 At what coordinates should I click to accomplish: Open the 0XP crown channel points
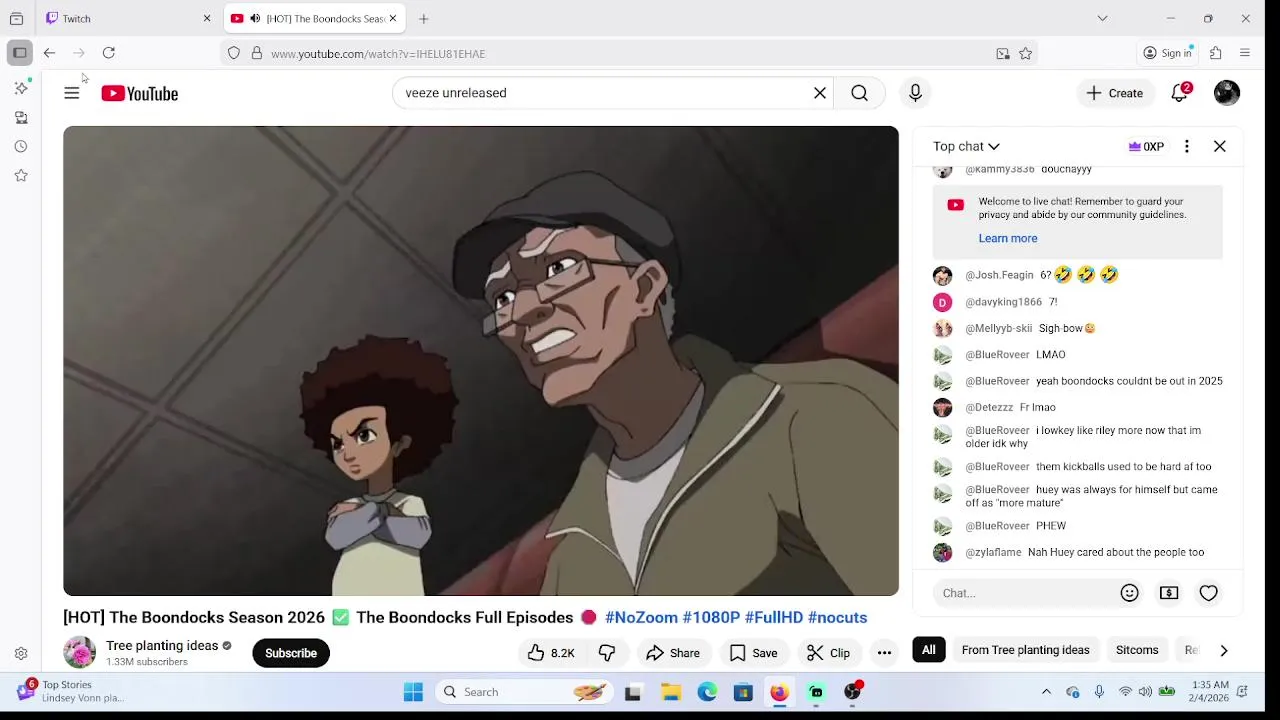[1146, 146]
